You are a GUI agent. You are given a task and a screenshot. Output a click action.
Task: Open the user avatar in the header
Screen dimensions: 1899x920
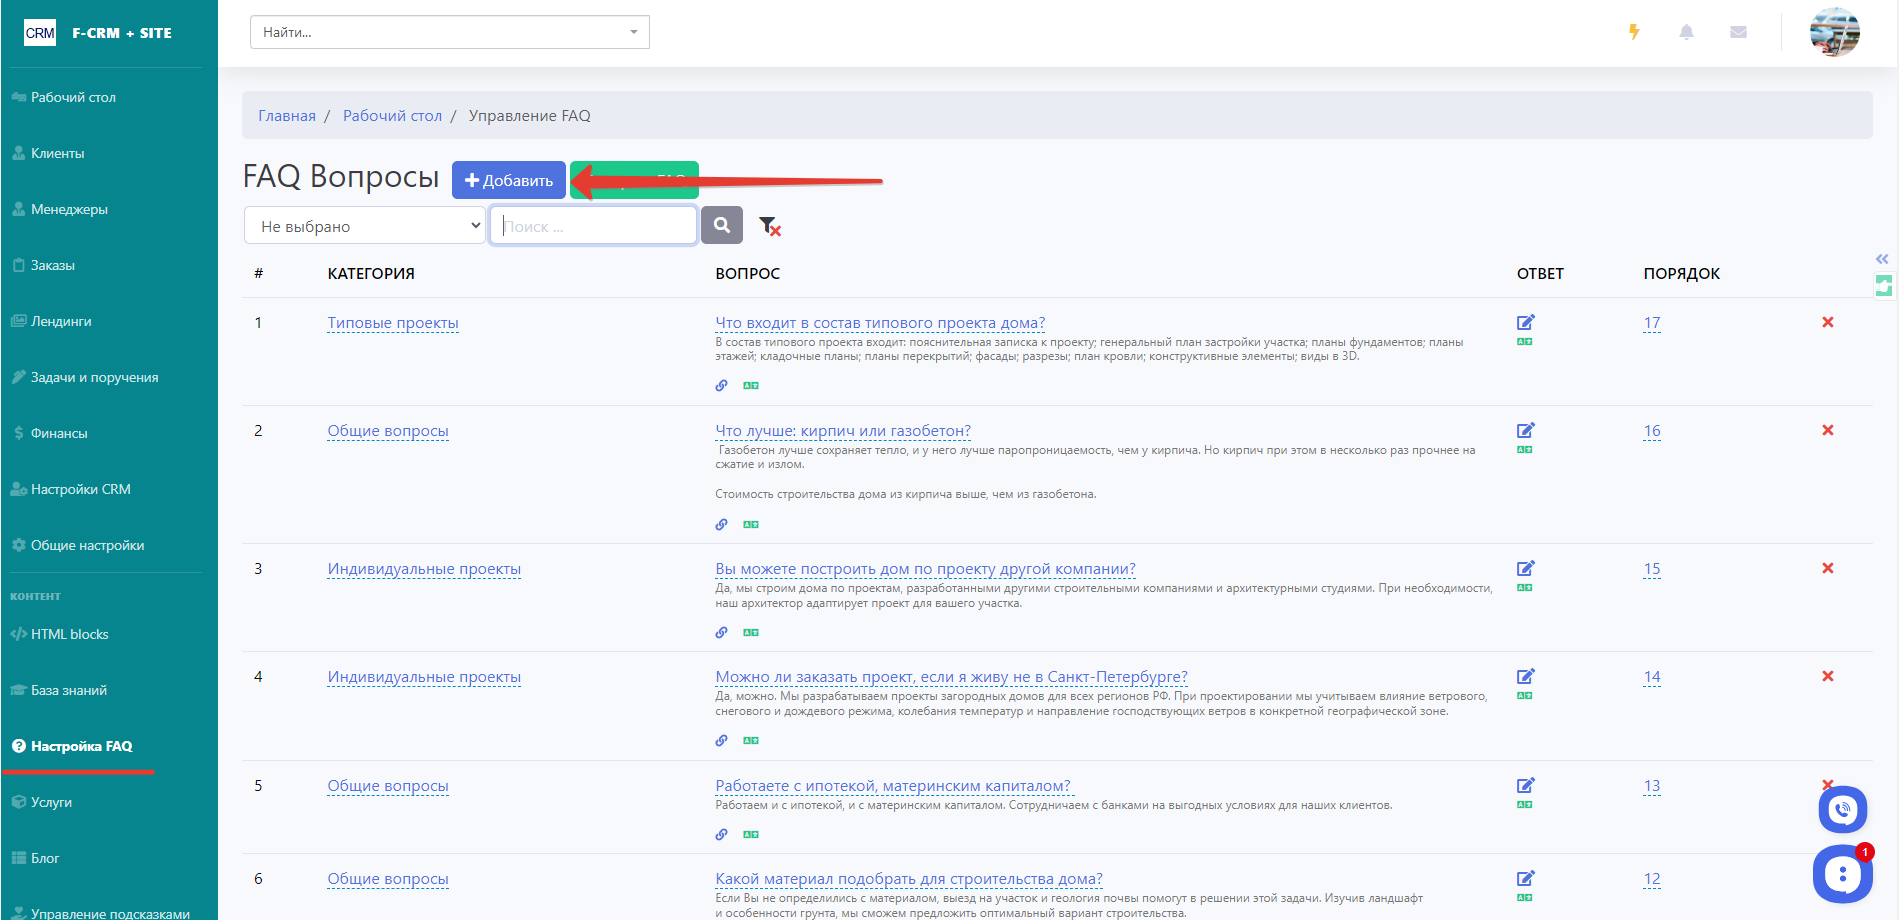point(1834,32)
